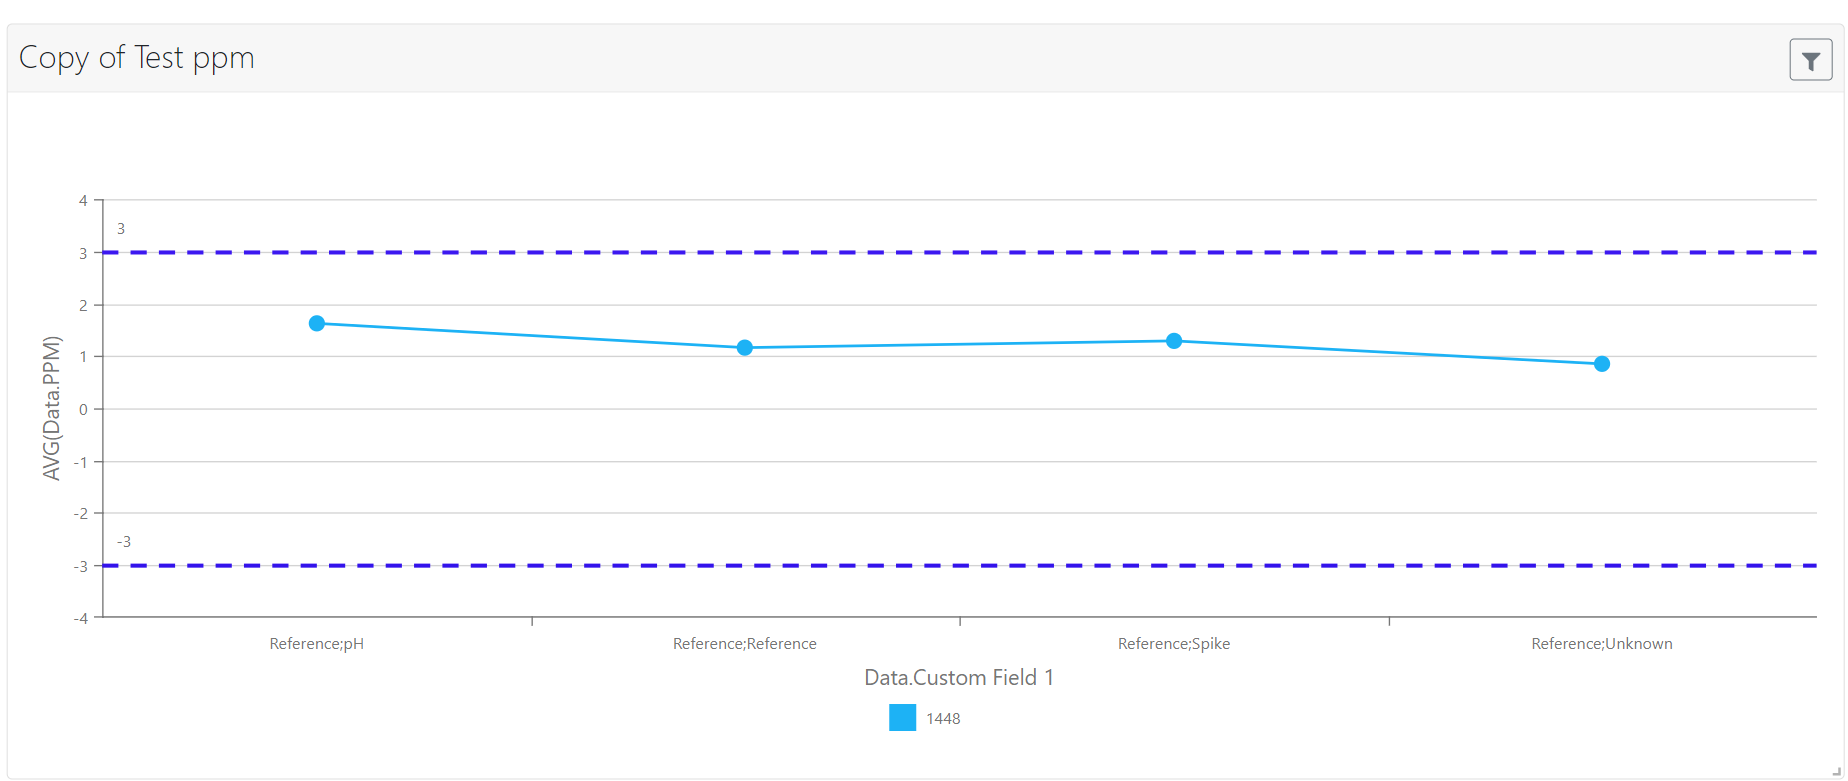Click the Reference;Unknown axis label
This screenshot has height=781, width=1848.
[x=1602, y=644]
